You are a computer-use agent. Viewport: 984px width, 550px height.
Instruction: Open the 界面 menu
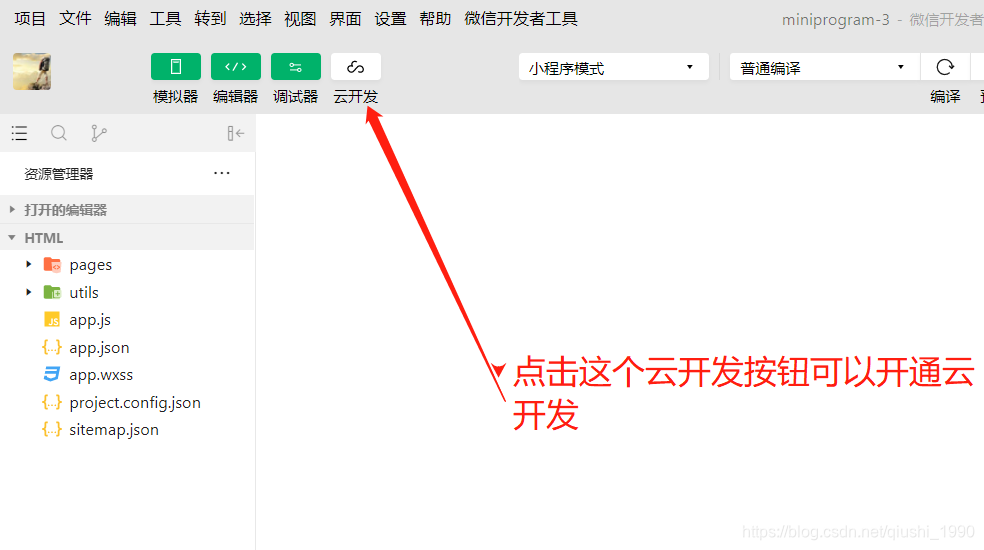pos(345,19)
